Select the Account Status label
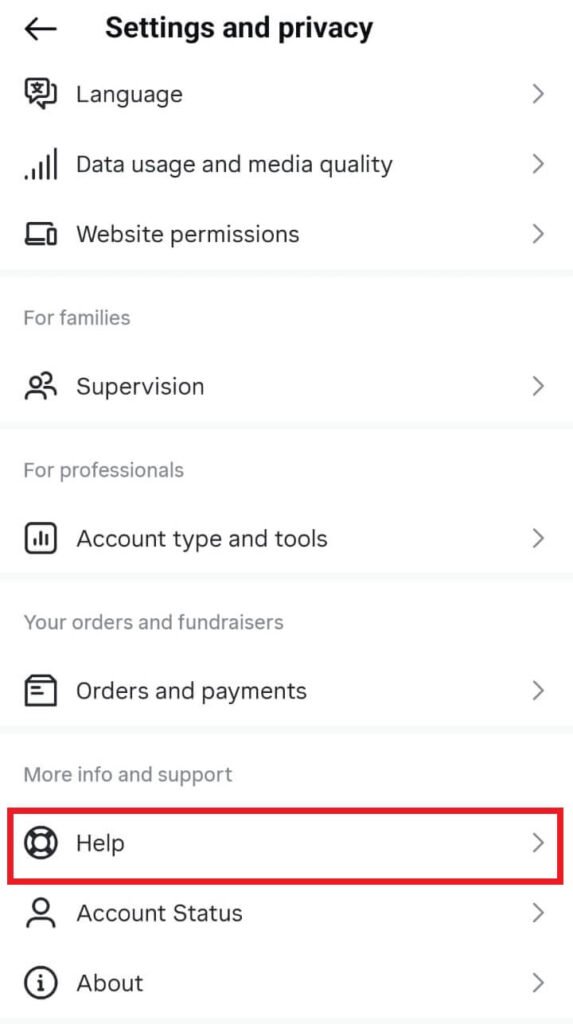The image size is (573, 1024). [159, 913]
